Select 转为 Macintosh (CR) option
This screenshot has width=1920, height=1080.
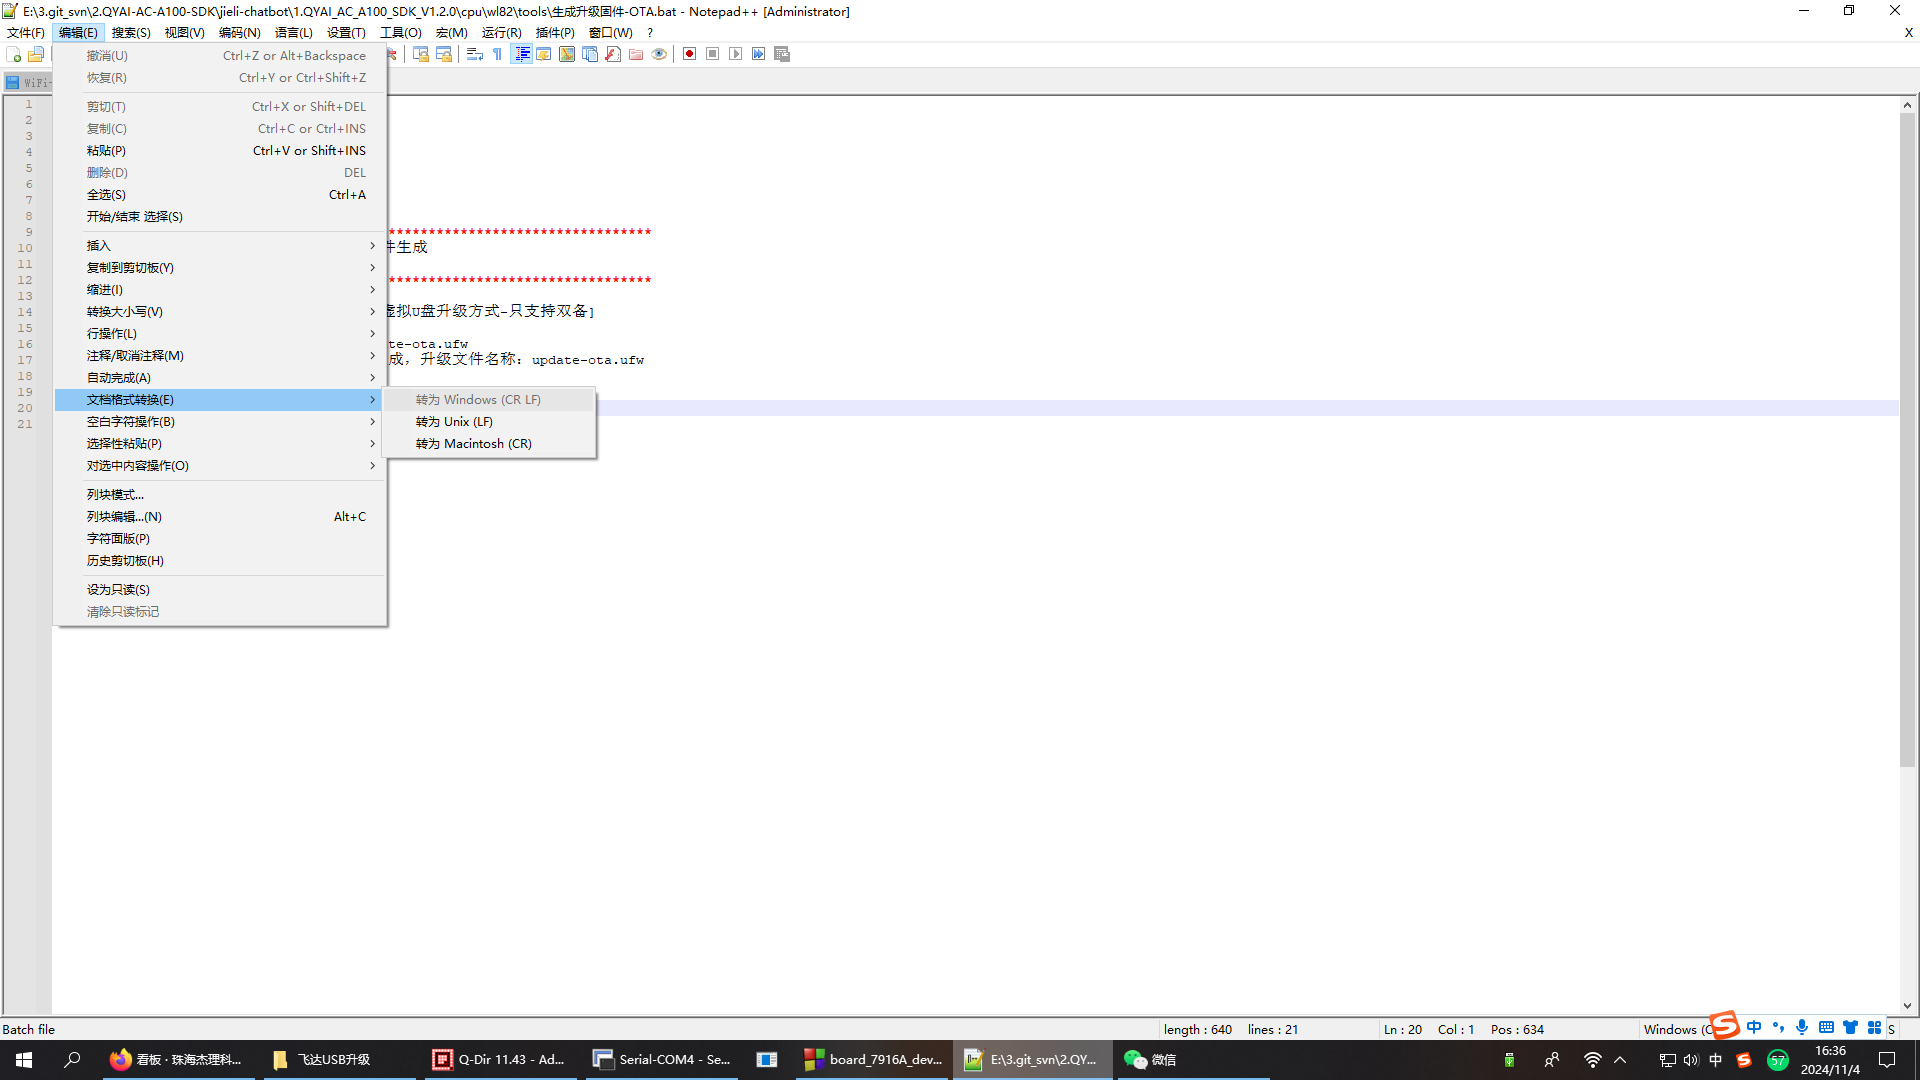(x=473, y=444)
